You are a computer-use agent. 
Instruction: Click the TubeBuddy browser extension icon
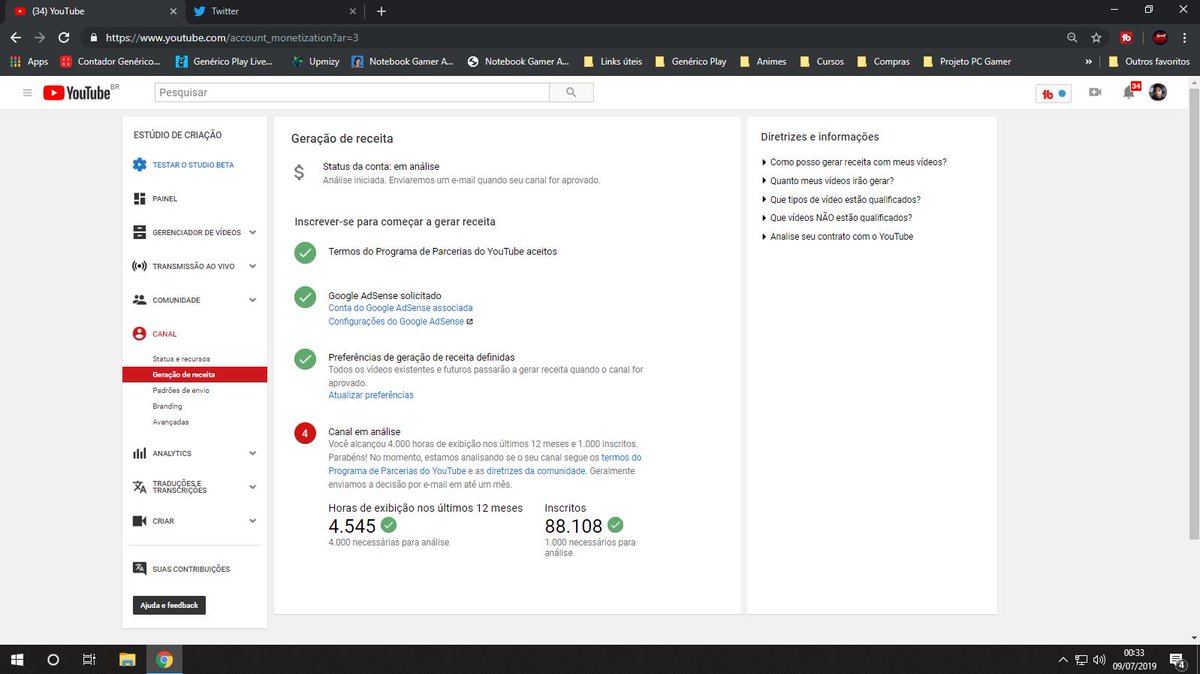point(1127,37)
